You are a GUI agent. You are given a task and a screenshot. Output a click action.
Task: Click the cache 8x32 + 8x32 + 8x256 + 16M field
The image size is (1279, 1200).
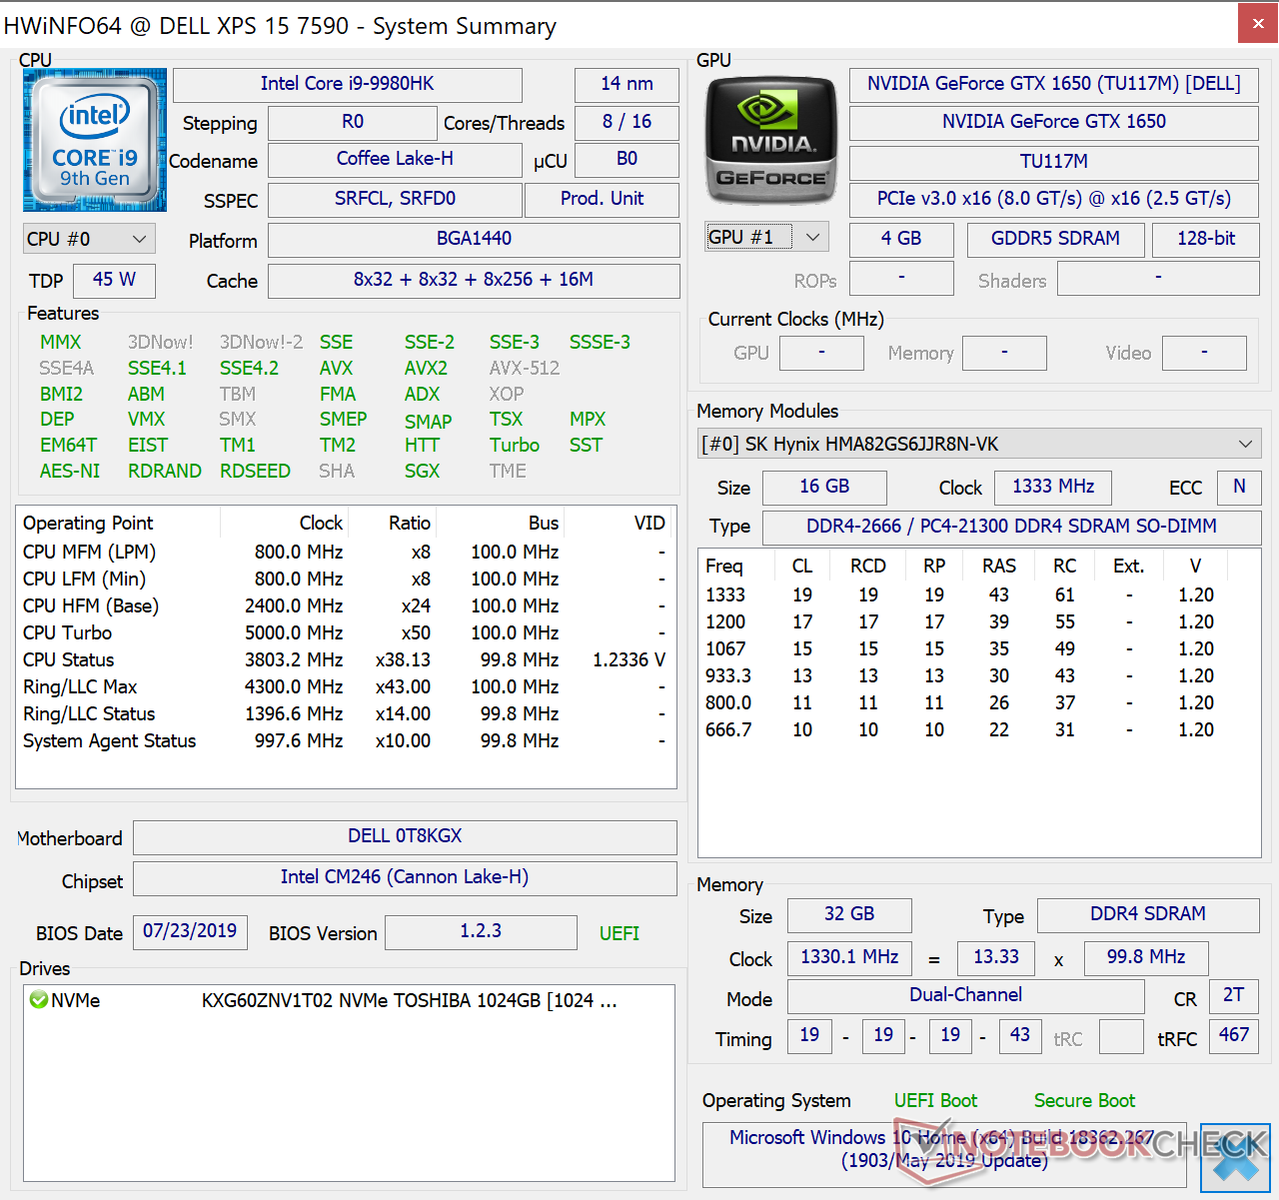pyautogui.click(x=474, y=280)
